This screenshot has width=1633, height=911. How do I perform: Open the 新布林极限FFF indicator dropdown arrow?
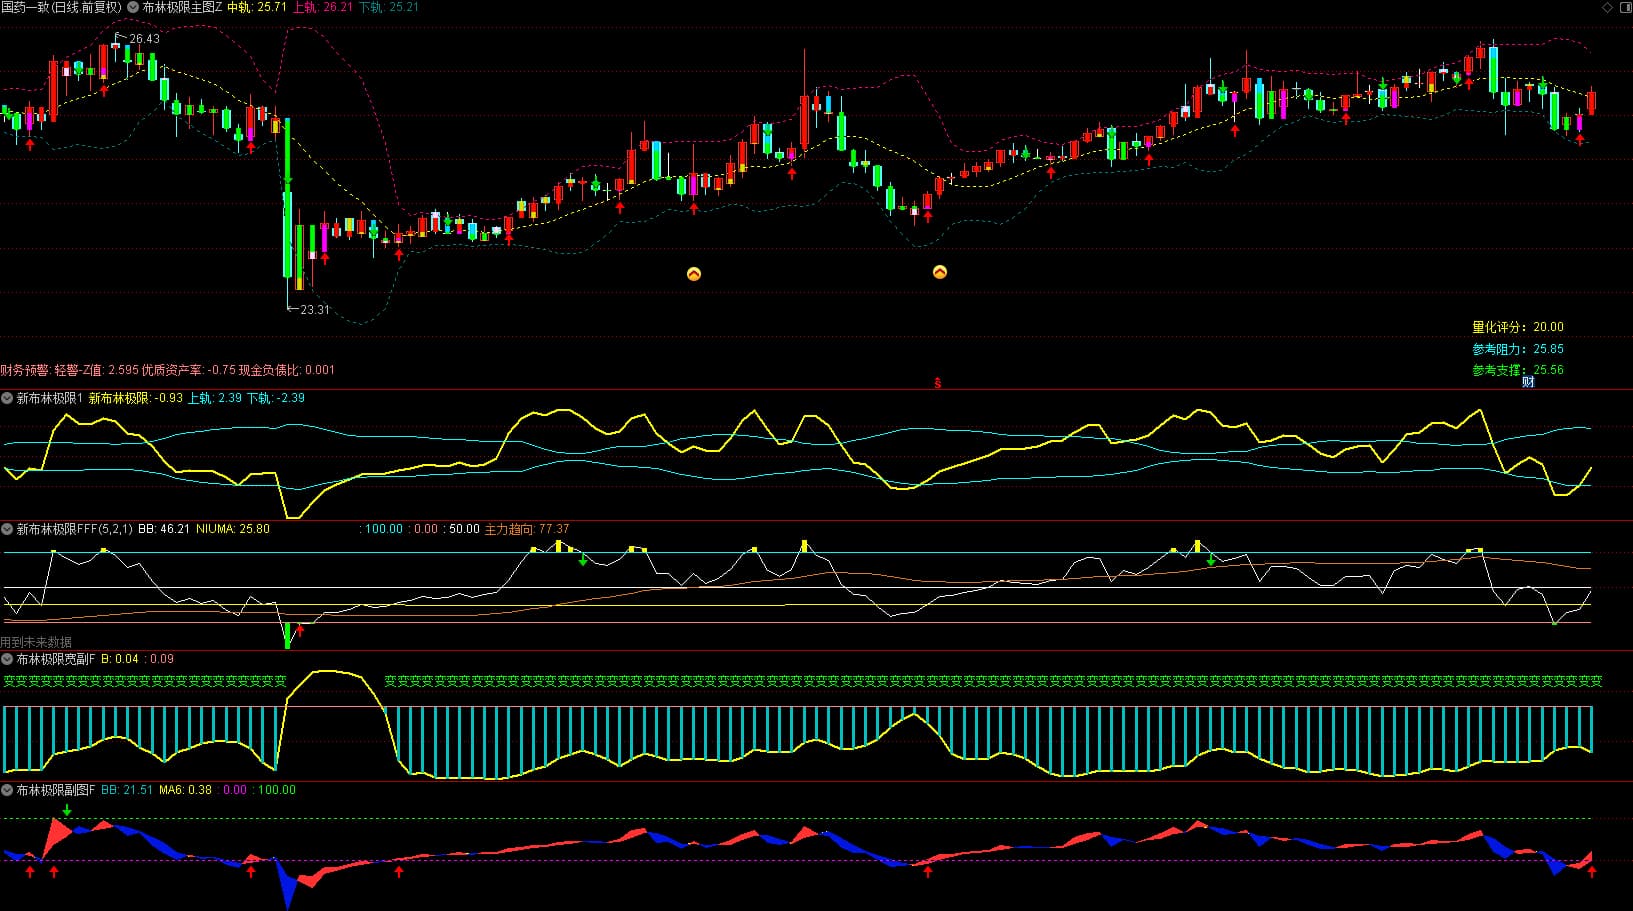[8, 529]
